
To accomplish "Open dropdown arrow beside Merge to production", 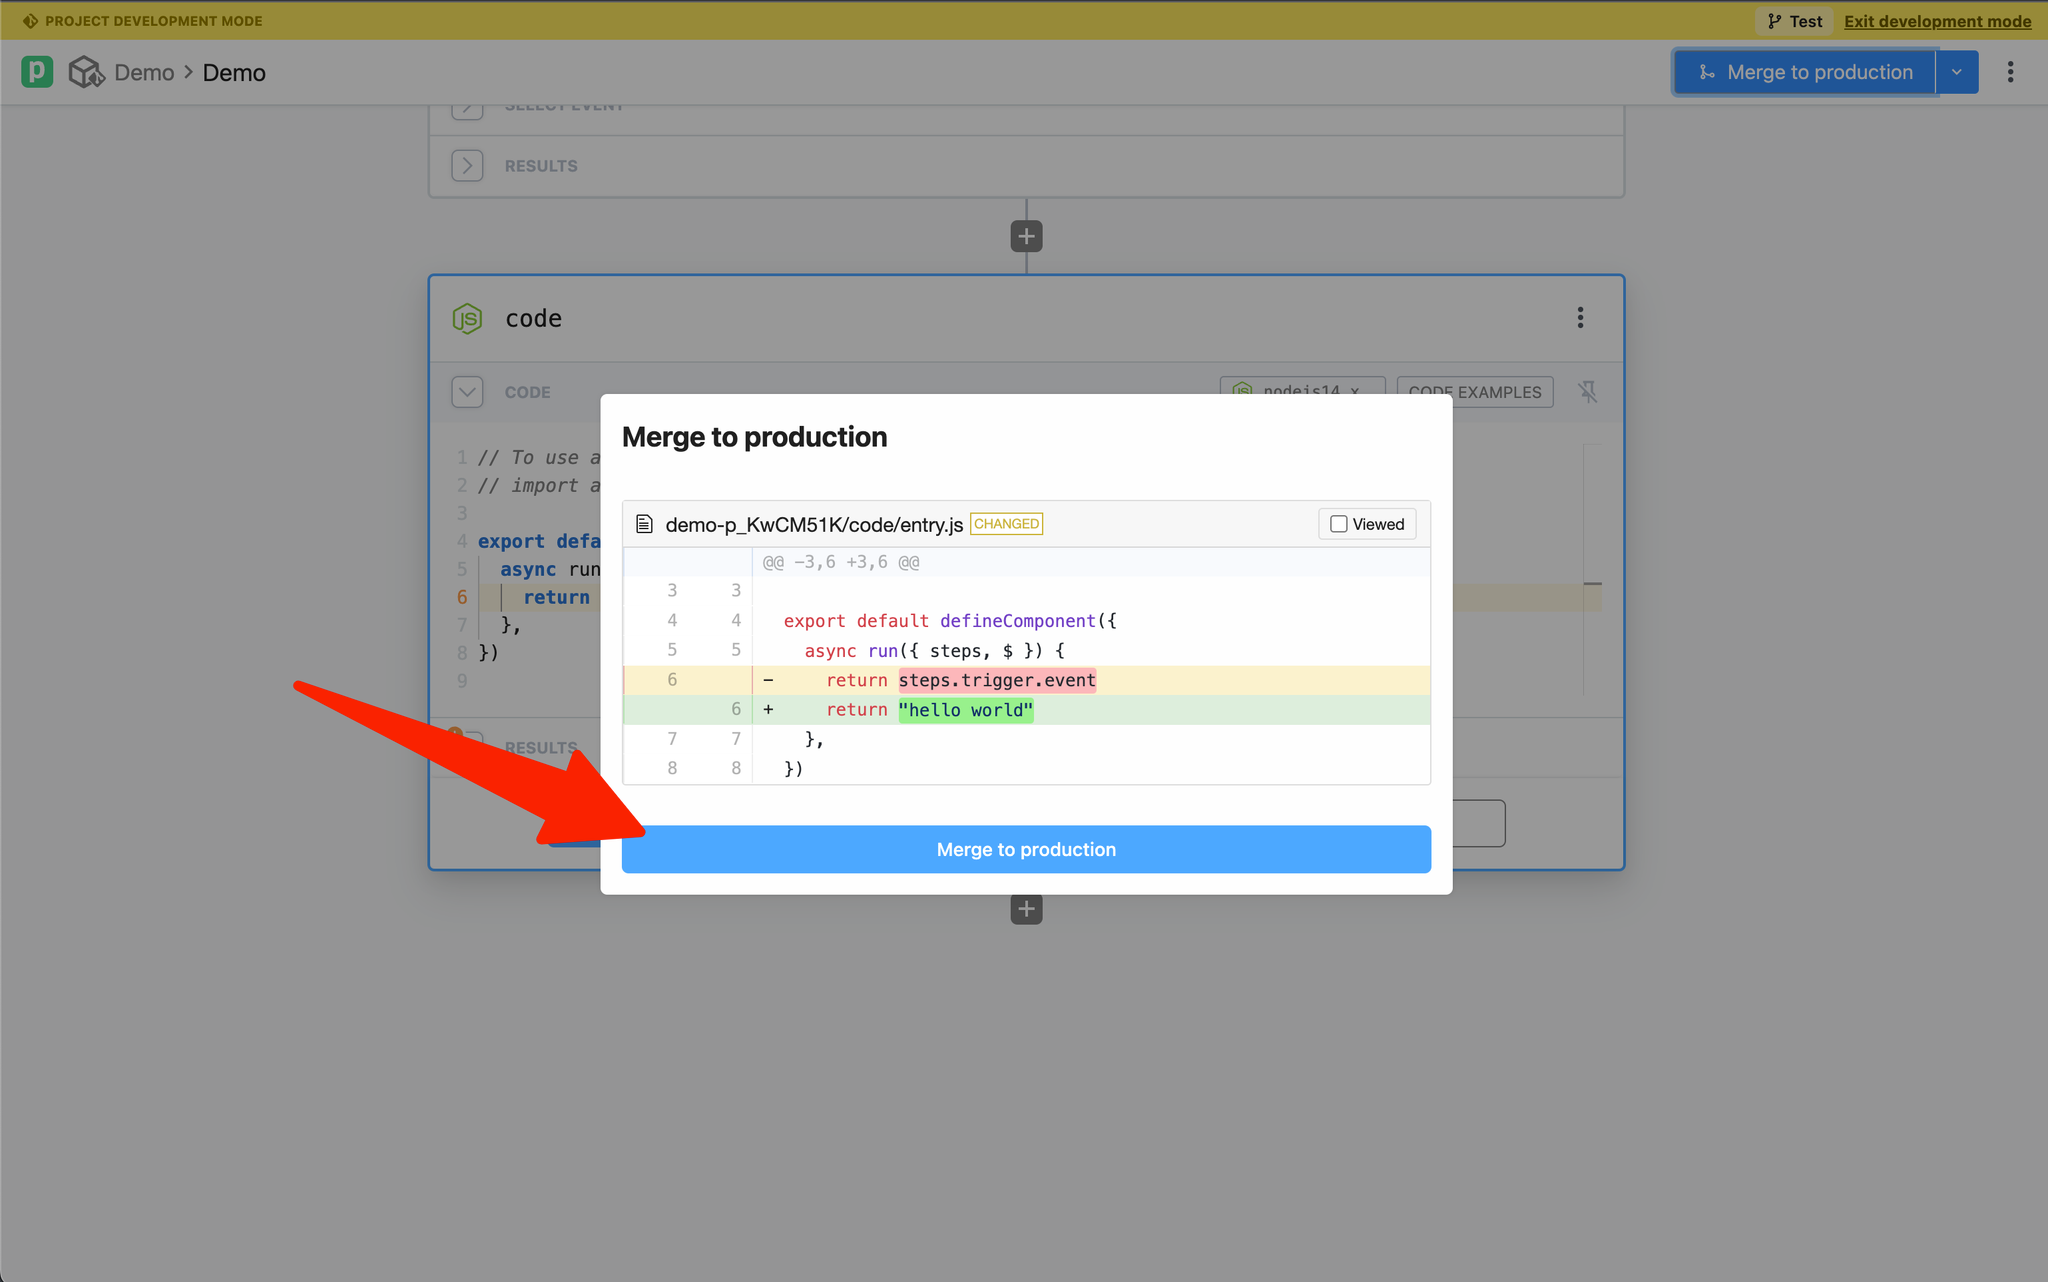I will click(x=1957, y=72).
